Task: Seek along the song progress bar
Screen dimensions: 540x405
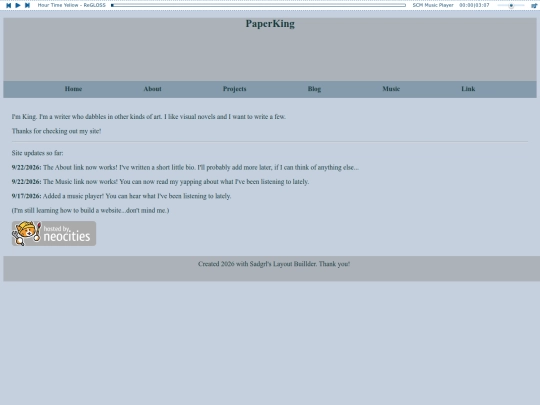Action: click(x=258, y=5)
